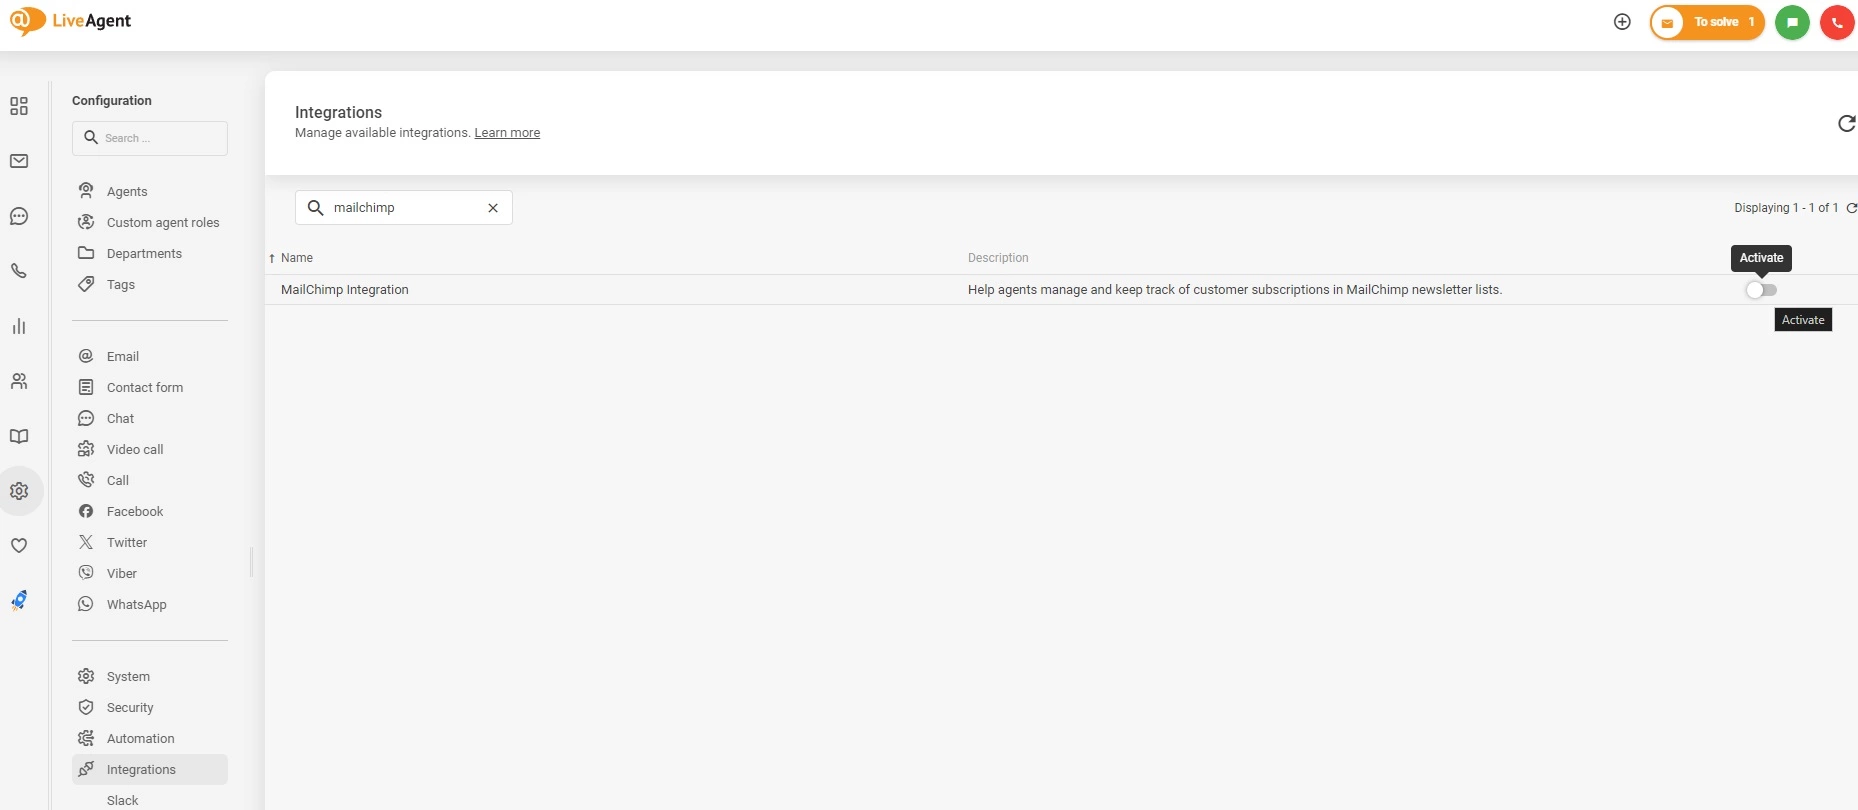The height and width of the screenshot is (810, 1858).
Task: Click the green chat status button
Action: click(1792, 22)
